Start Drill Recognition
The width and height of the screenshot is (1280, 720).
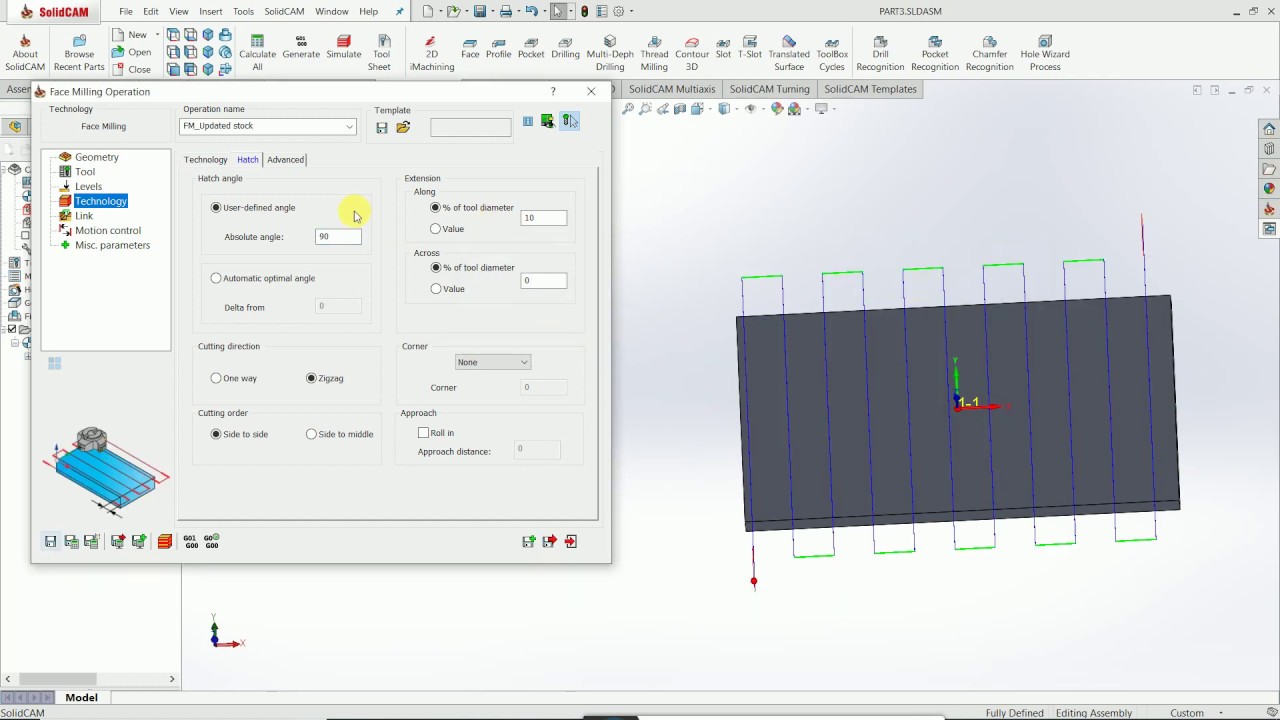click(880, 53)
